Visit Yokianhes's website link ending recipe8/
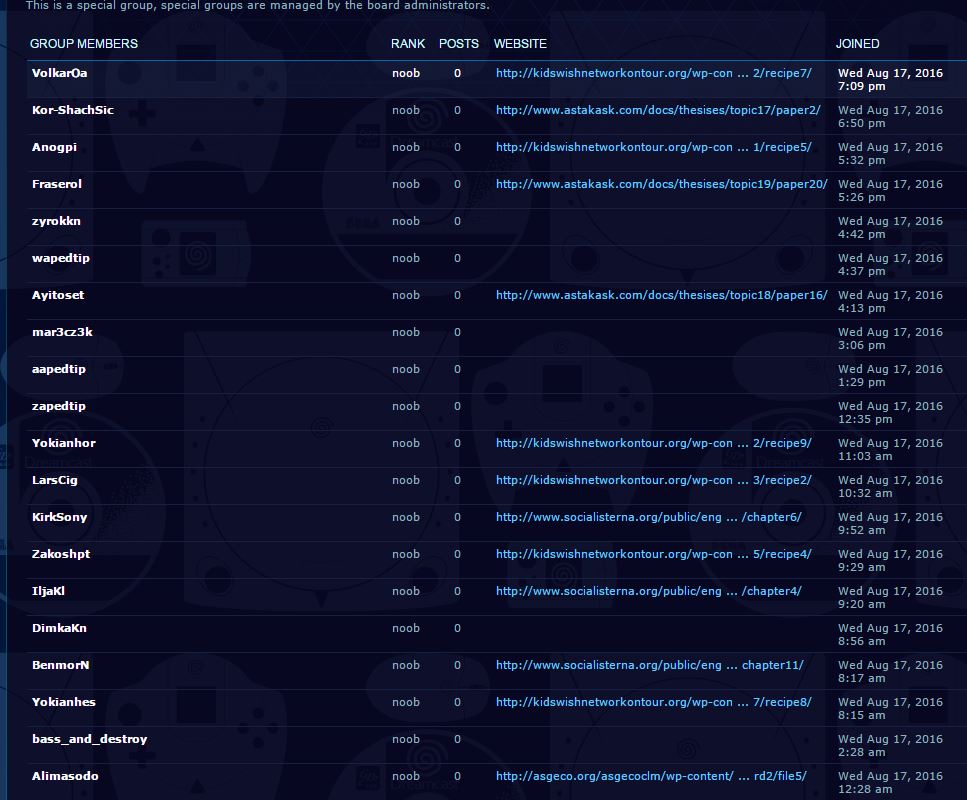 654,703
